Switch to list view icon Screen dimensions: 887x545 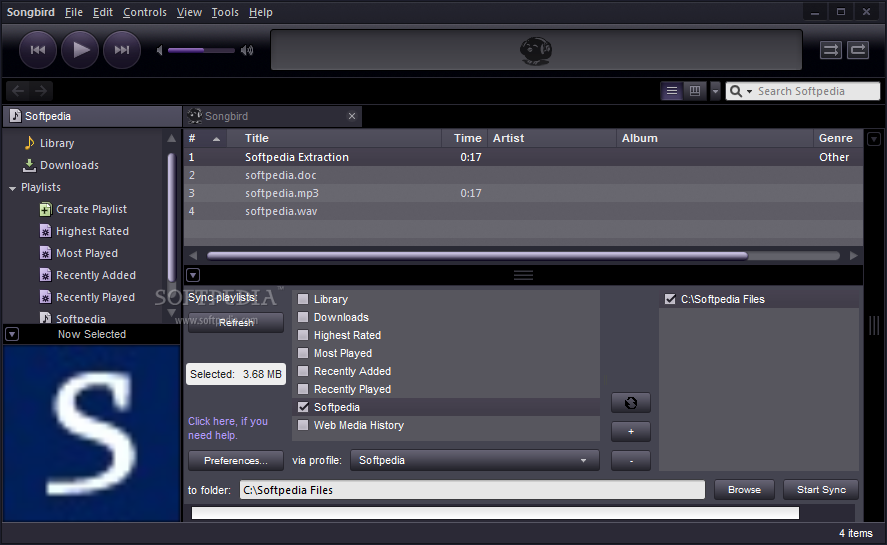(x=671, y=91)
